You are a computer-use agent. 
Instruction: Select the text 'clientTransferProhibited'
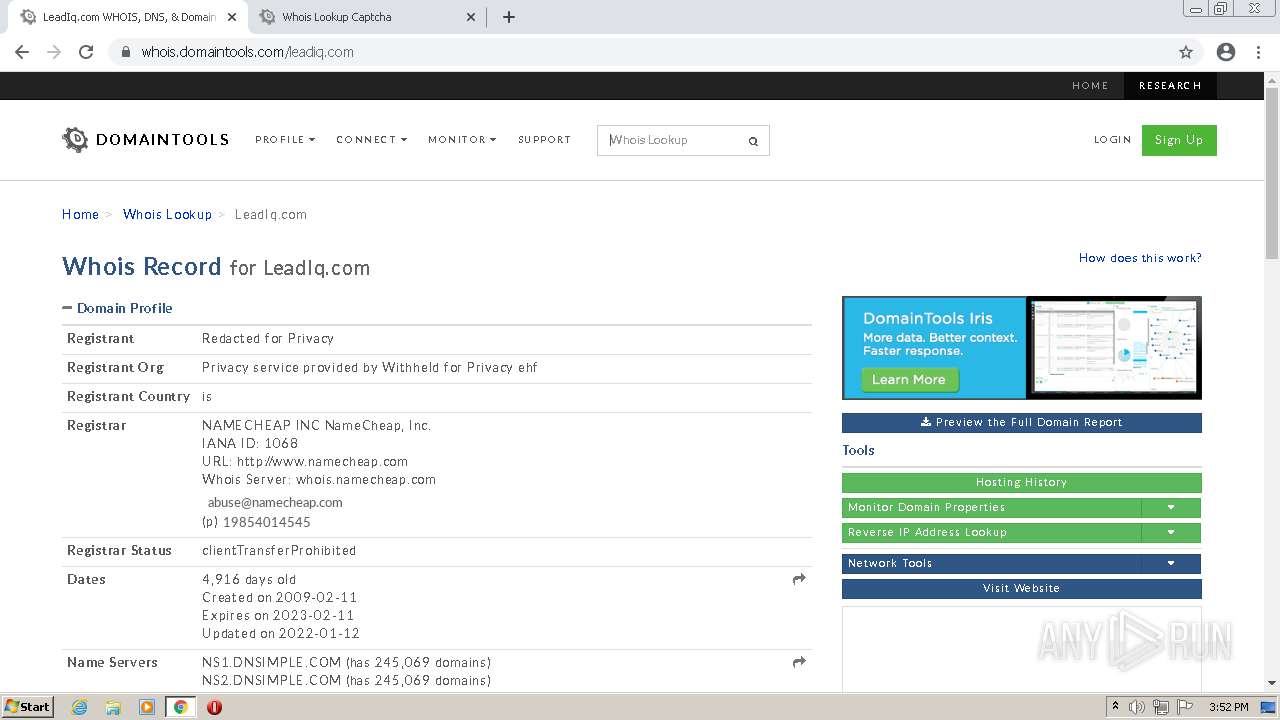coord(279,550)
